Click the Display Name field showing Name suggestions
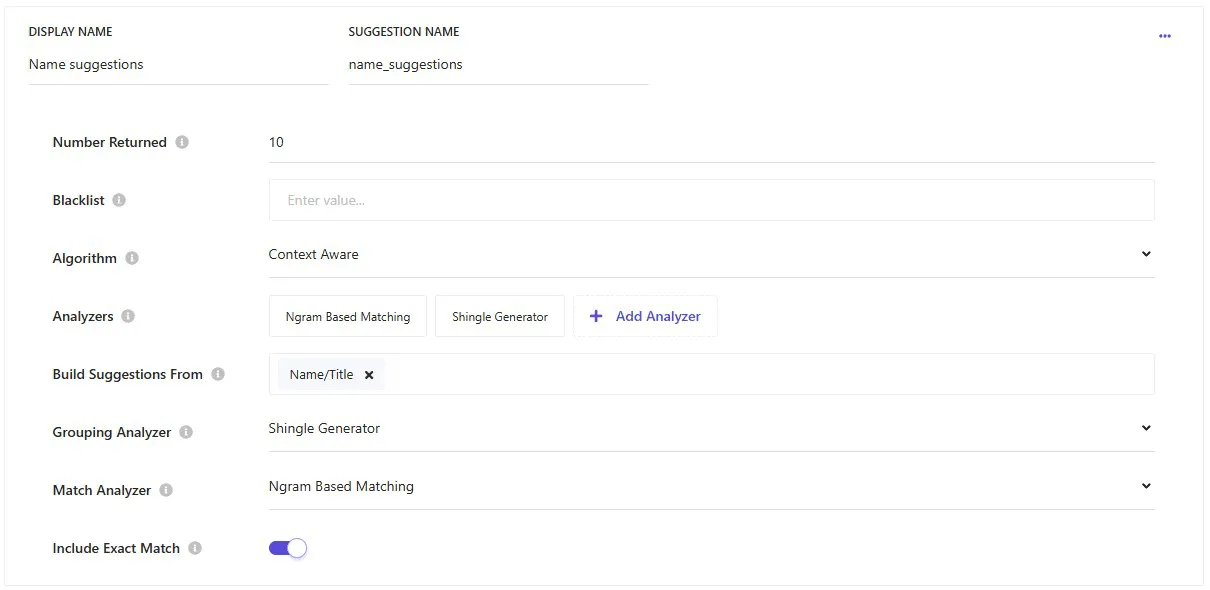Viewport: 1210px width, 590px height. (x=178, y=64)
